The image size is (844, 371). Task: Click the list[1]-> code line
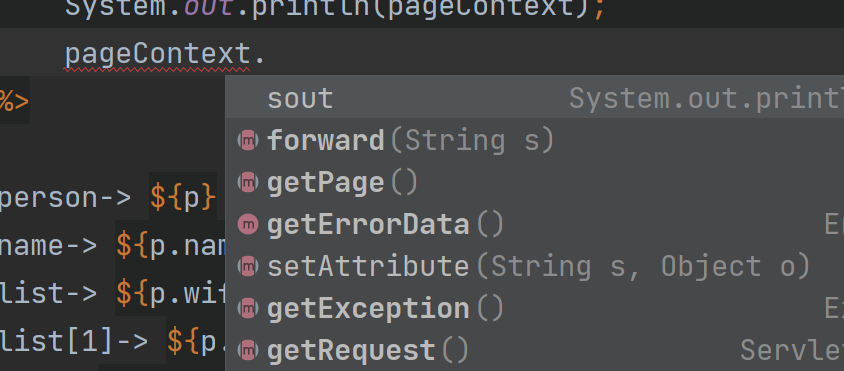pos(112,342)
